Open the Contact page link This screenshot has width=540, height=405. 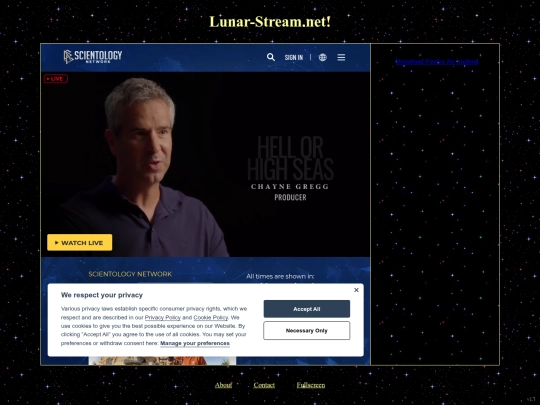tap(264, 385)
